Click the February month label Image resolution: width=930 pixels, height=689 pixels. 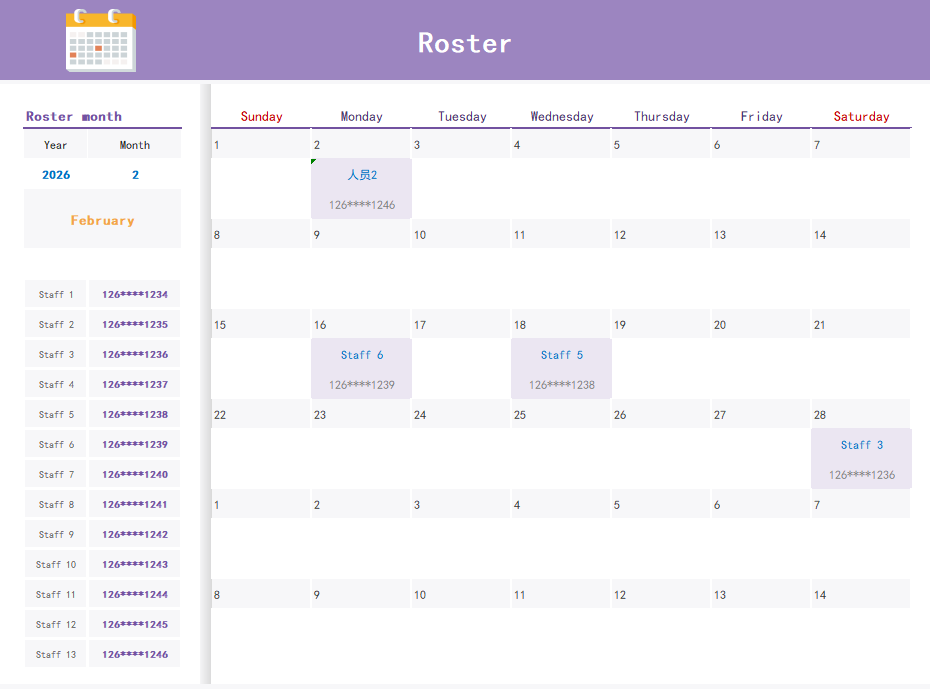click(x=102, y=220)
